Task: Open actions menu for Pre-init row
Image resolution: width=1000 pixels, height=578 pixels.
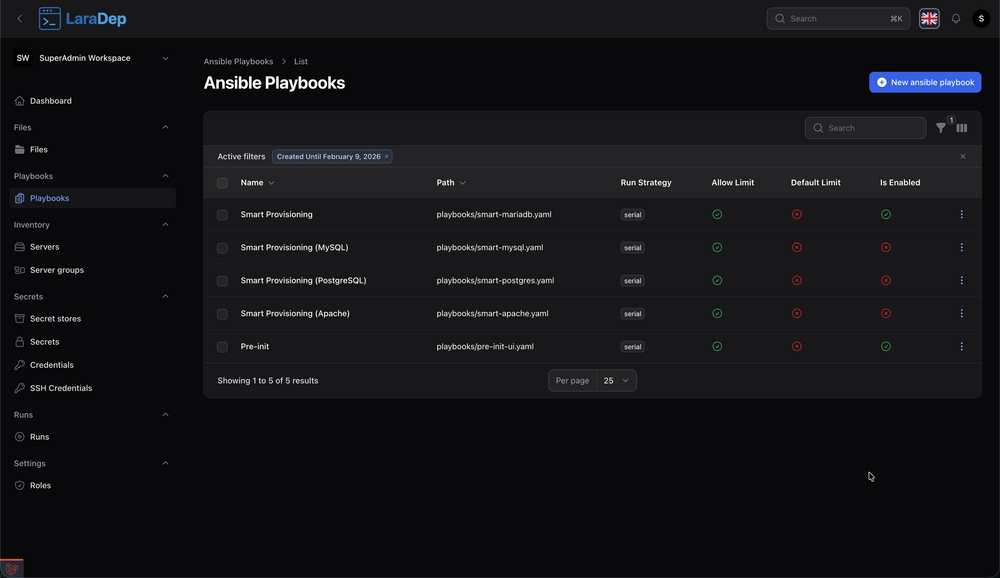Action: coord(962,347)
